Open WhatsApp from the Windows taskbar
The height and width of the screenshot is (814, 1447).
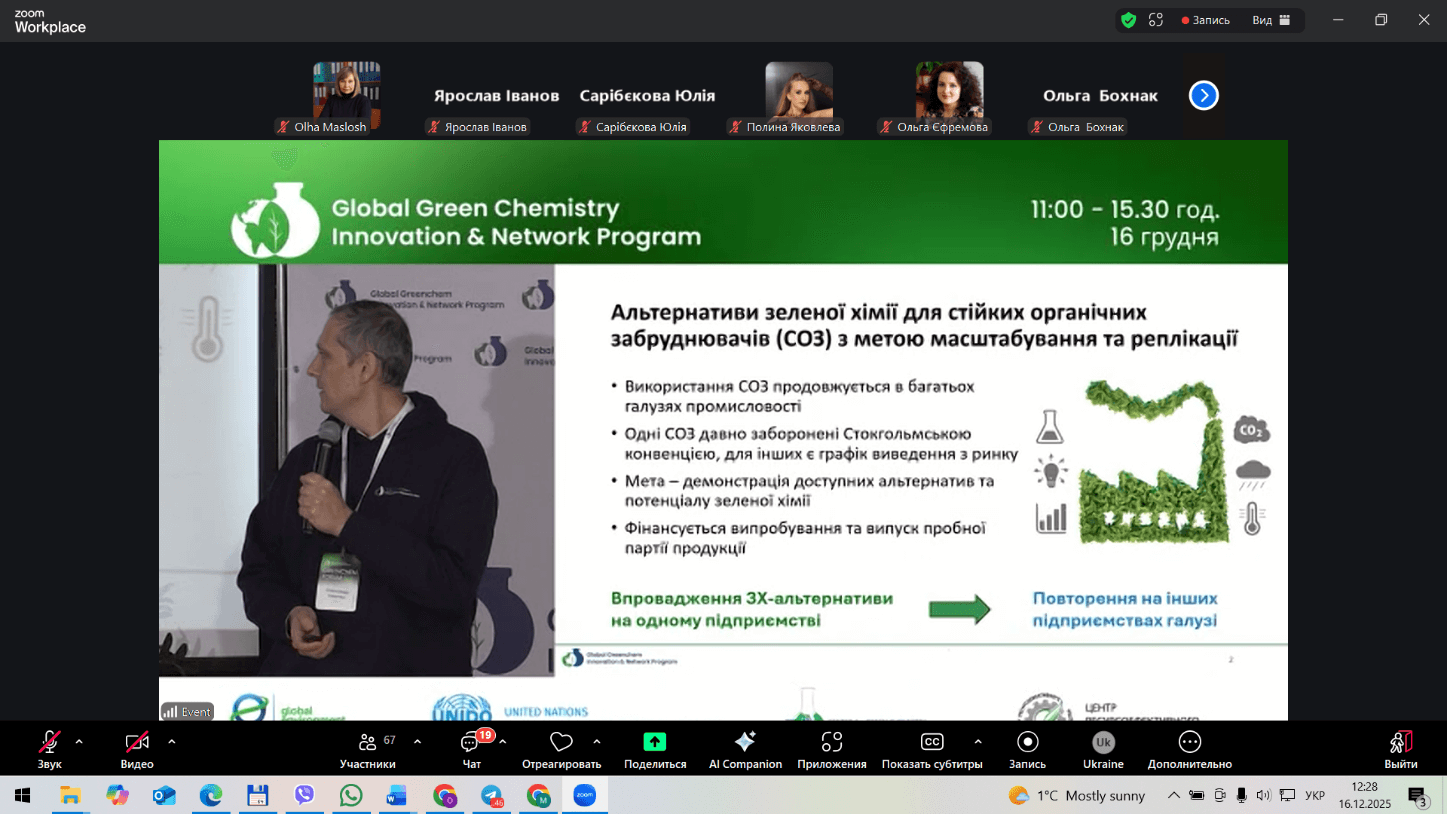click(x=351, y=796)
